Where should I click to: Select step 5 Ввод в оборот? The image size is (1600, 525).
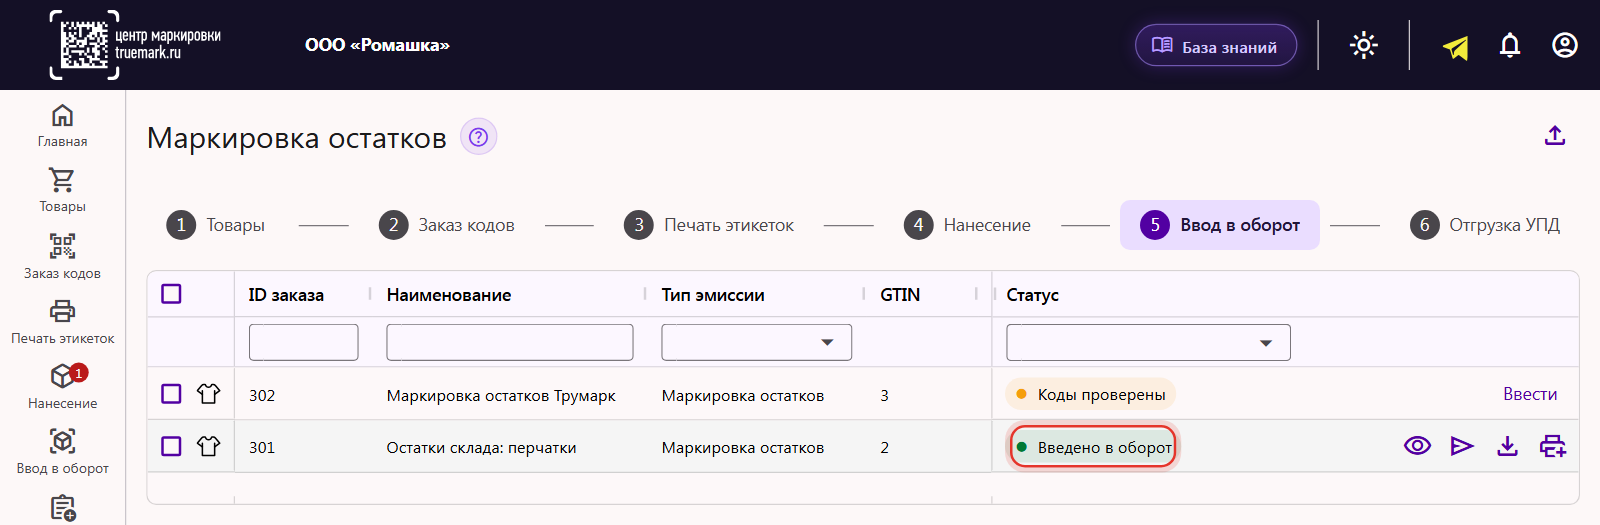tap(1220, 225)
